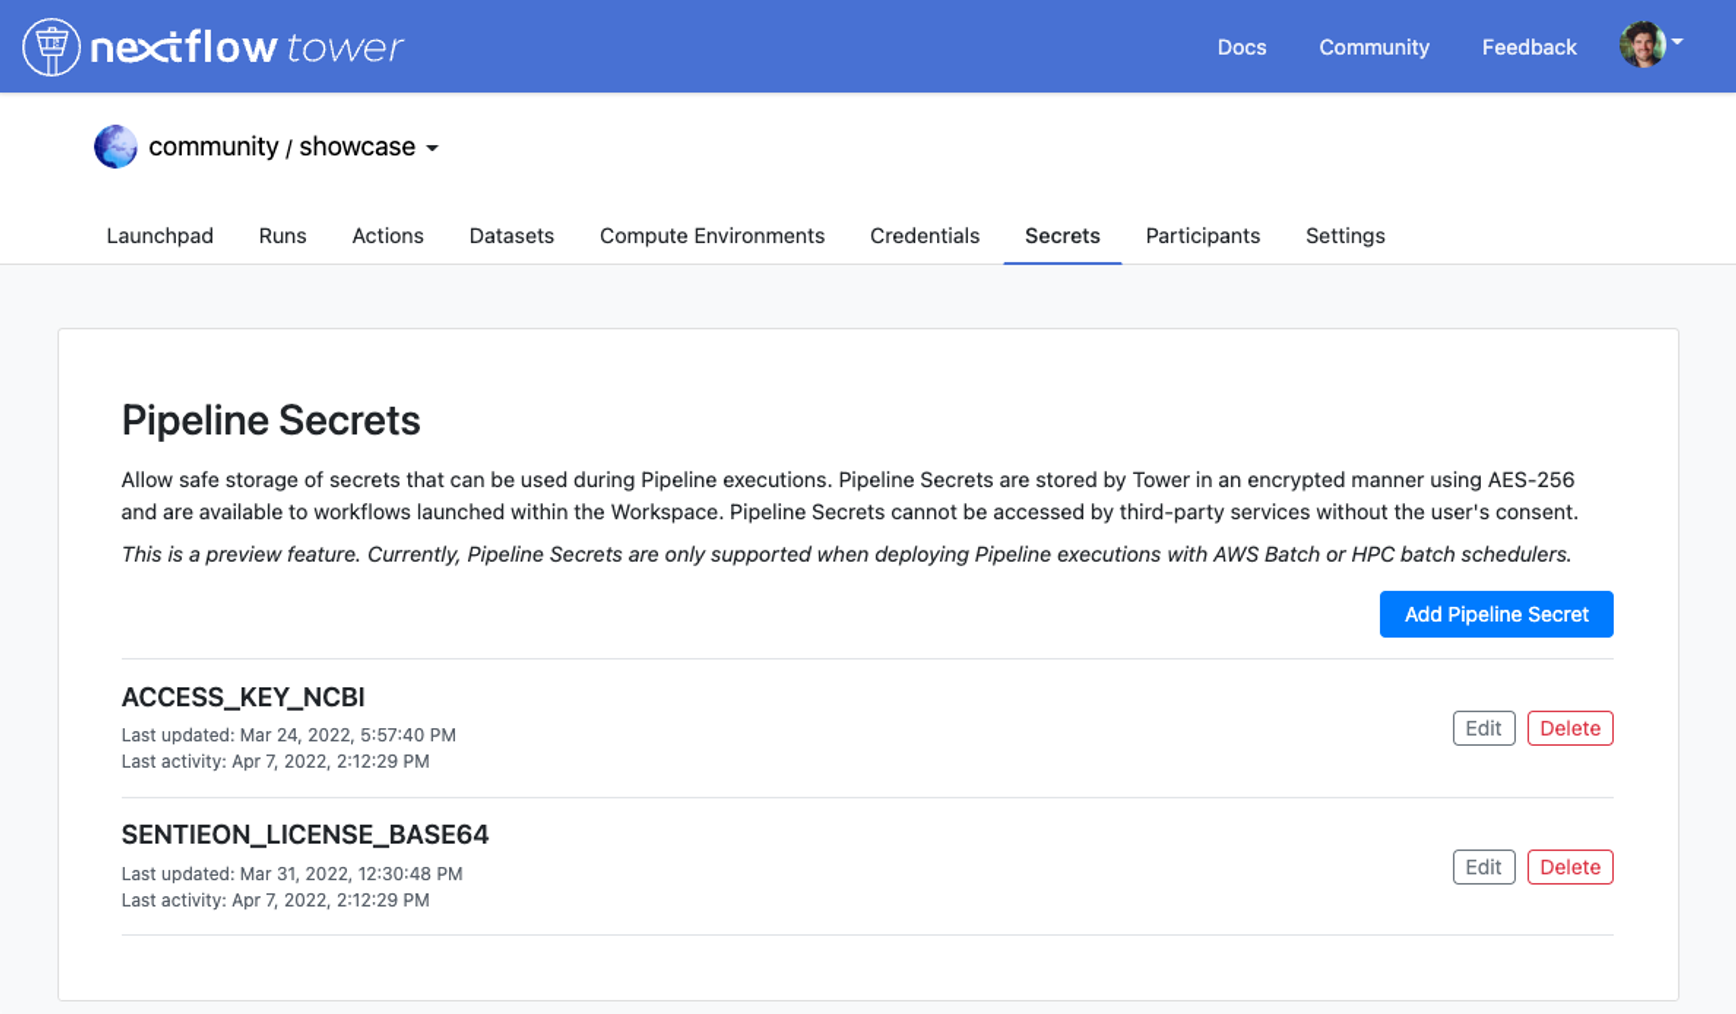Image resolution: width=1736 pixels, height=1014 pixels.
Task: Switch to the Credentials tab
Action: coord(925,236)
